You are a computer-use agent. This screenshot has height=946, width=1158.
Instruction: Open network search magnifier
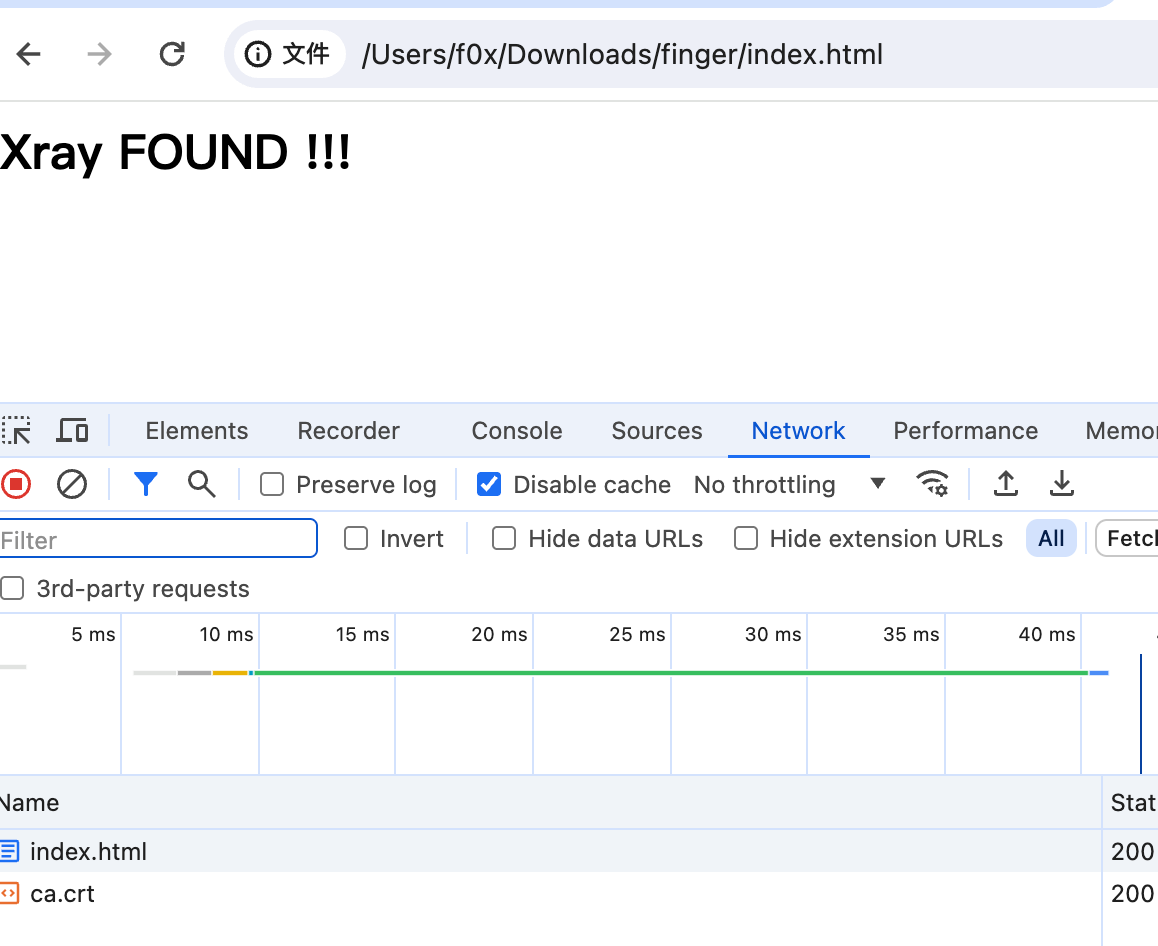pyautogui.click(x=201, y=485)
